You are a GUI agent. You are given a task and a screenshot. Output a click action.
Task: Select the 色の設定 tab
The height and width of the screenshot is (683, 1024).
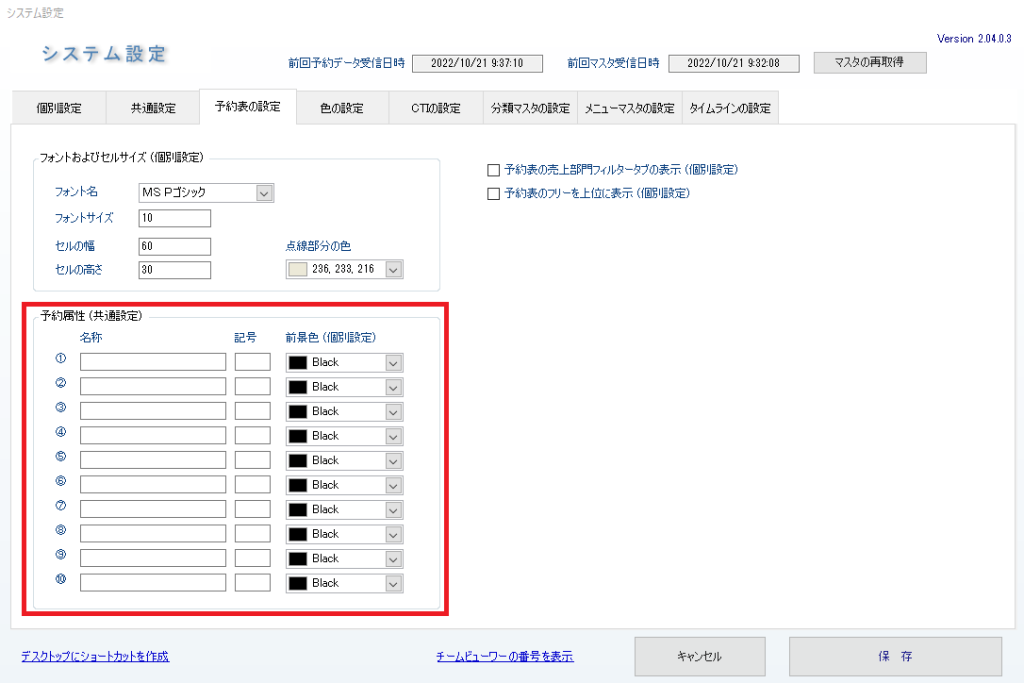pyautogui.click(x=341, y=108)
